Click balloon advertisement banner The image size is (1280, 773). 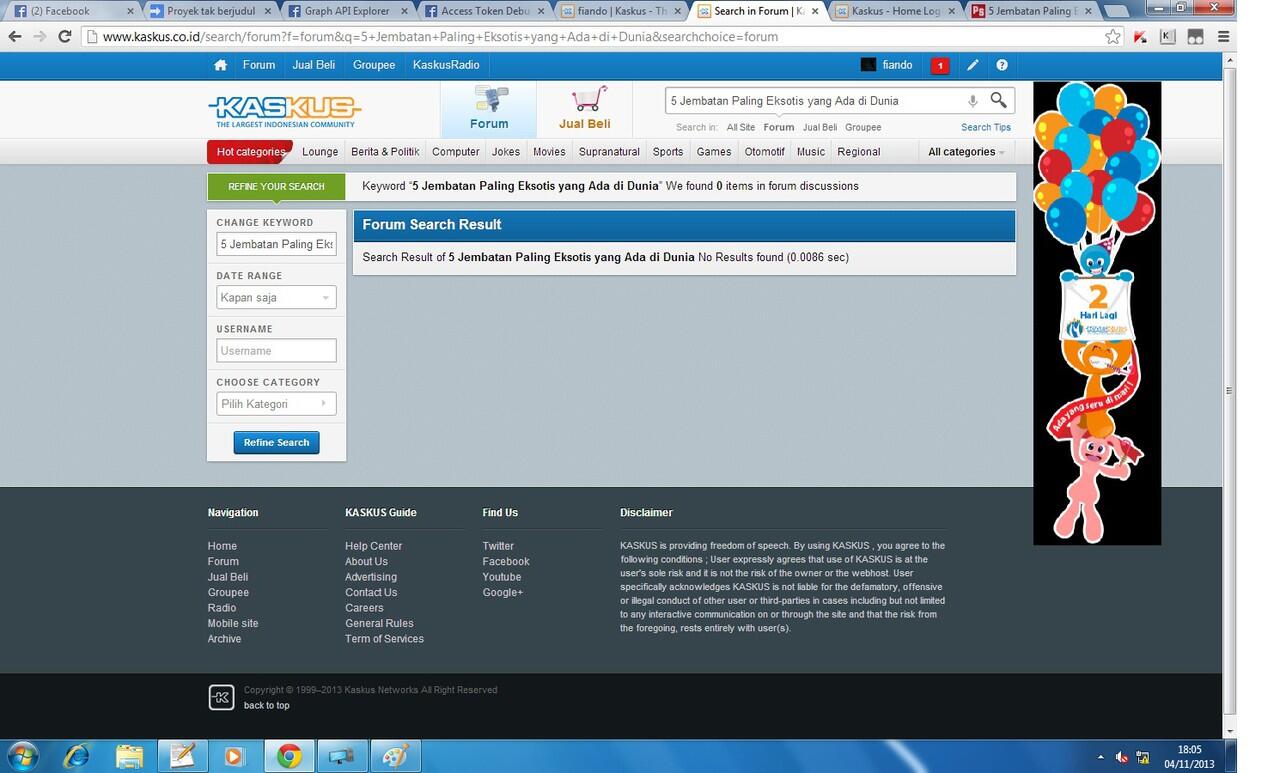coord(1097,313)
